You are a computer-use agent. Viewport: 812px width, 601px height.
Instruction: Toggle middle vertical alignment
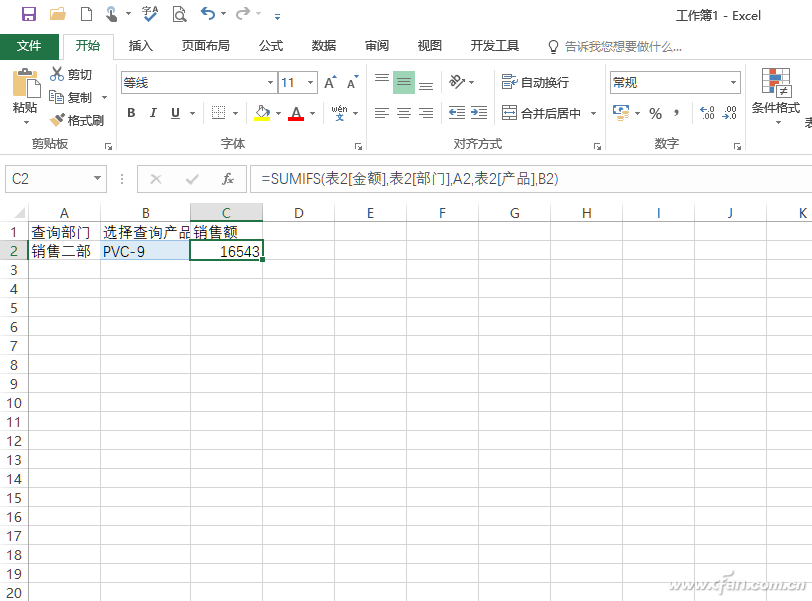pos(404,82)
